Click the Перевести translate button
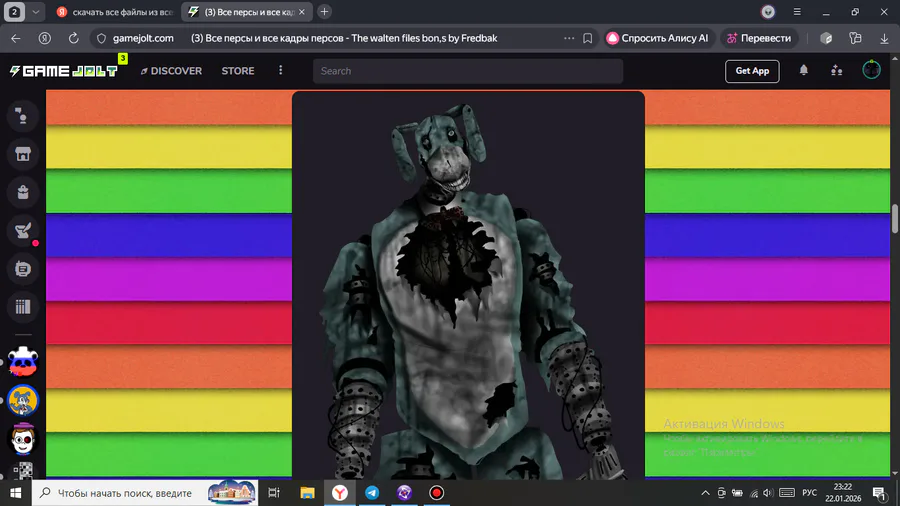The width and height of the screenshot is (900, 506). pyautogui.click(x=759, y=38)
